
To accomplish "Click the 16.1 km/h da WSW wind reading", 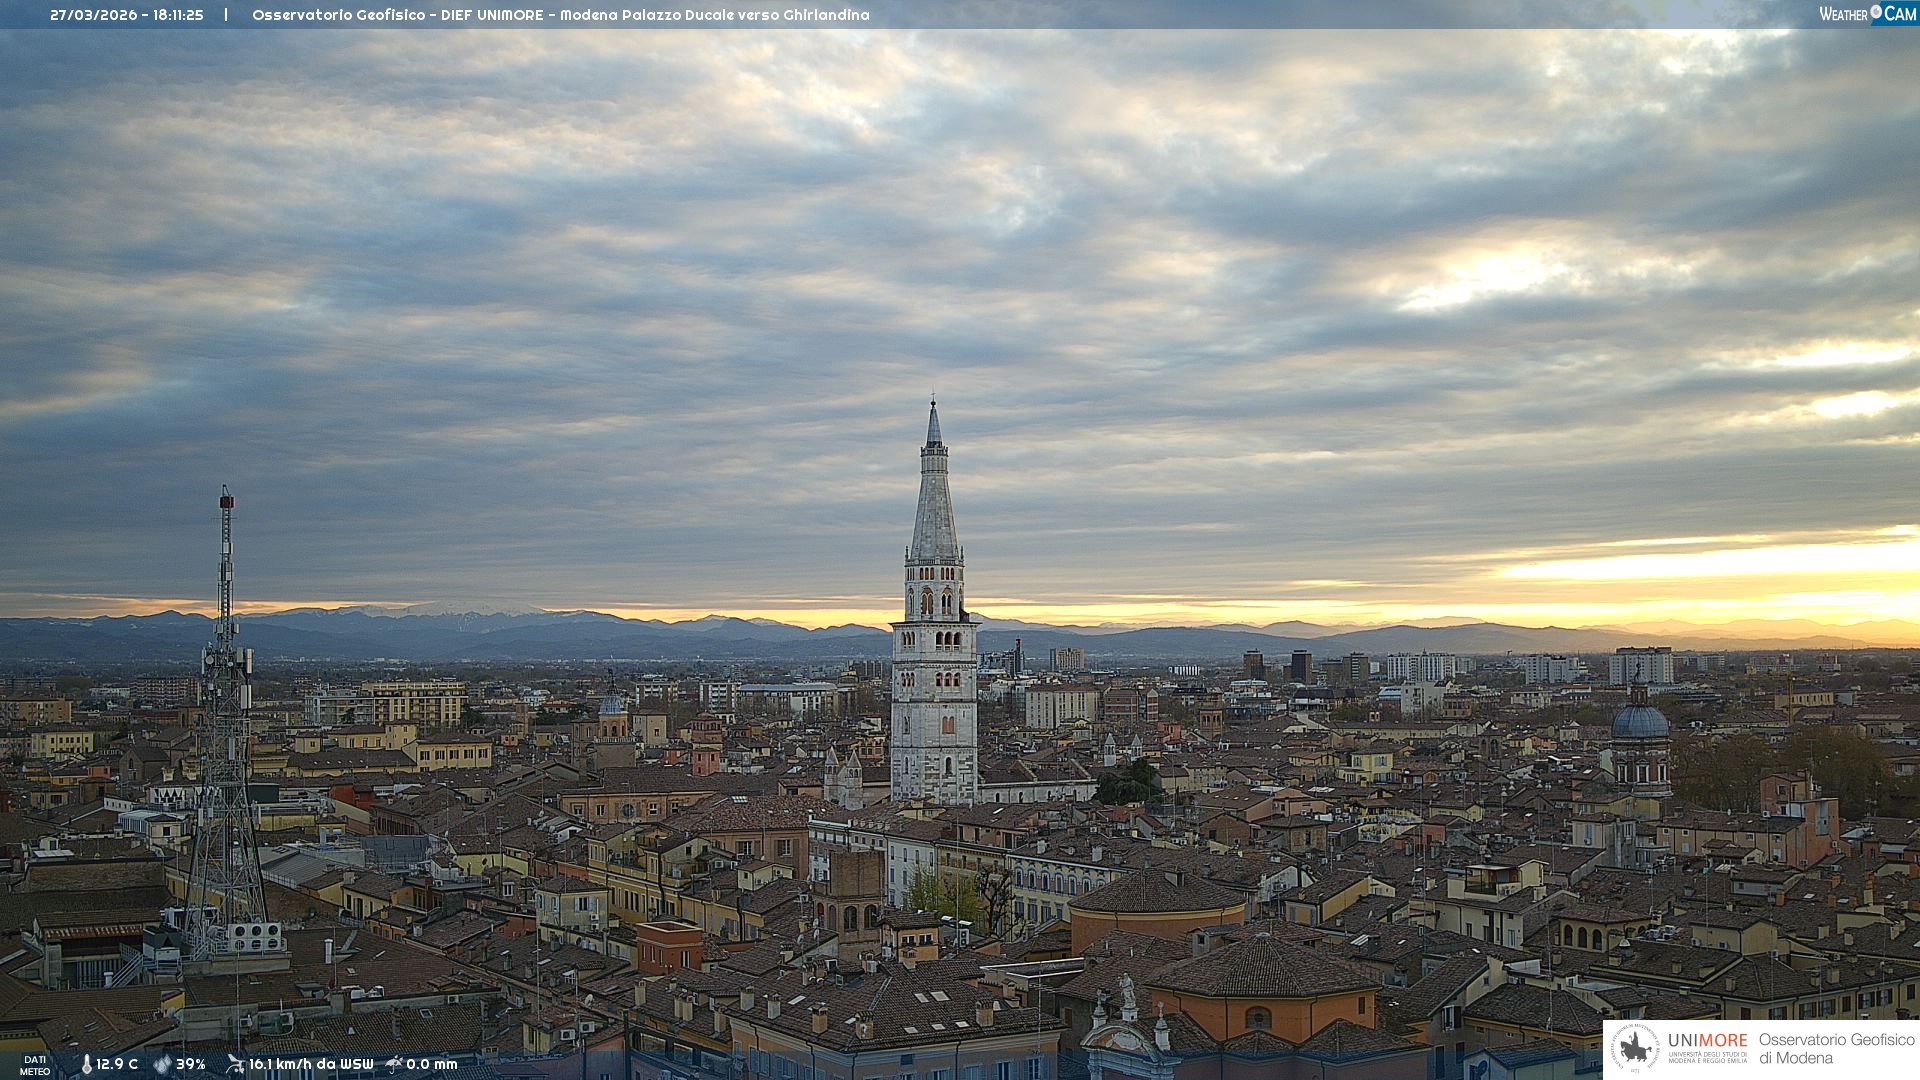I will tap(311, 1064).
